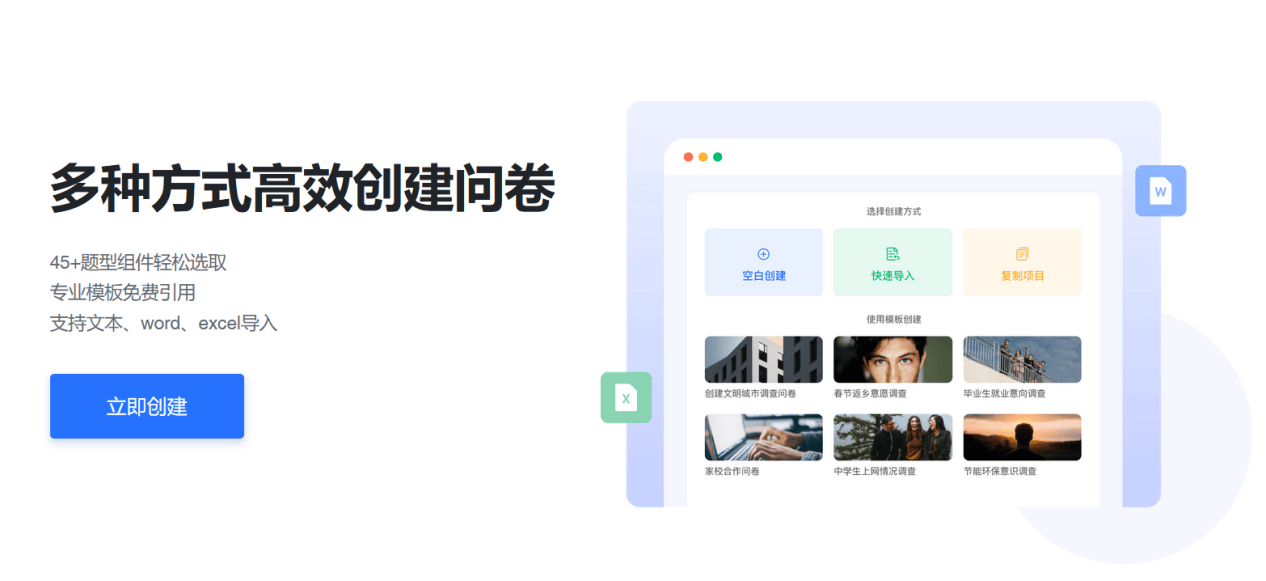
Task: Open 春节返乡意愿调查 template thumbnail
Action: click(893, 359)
